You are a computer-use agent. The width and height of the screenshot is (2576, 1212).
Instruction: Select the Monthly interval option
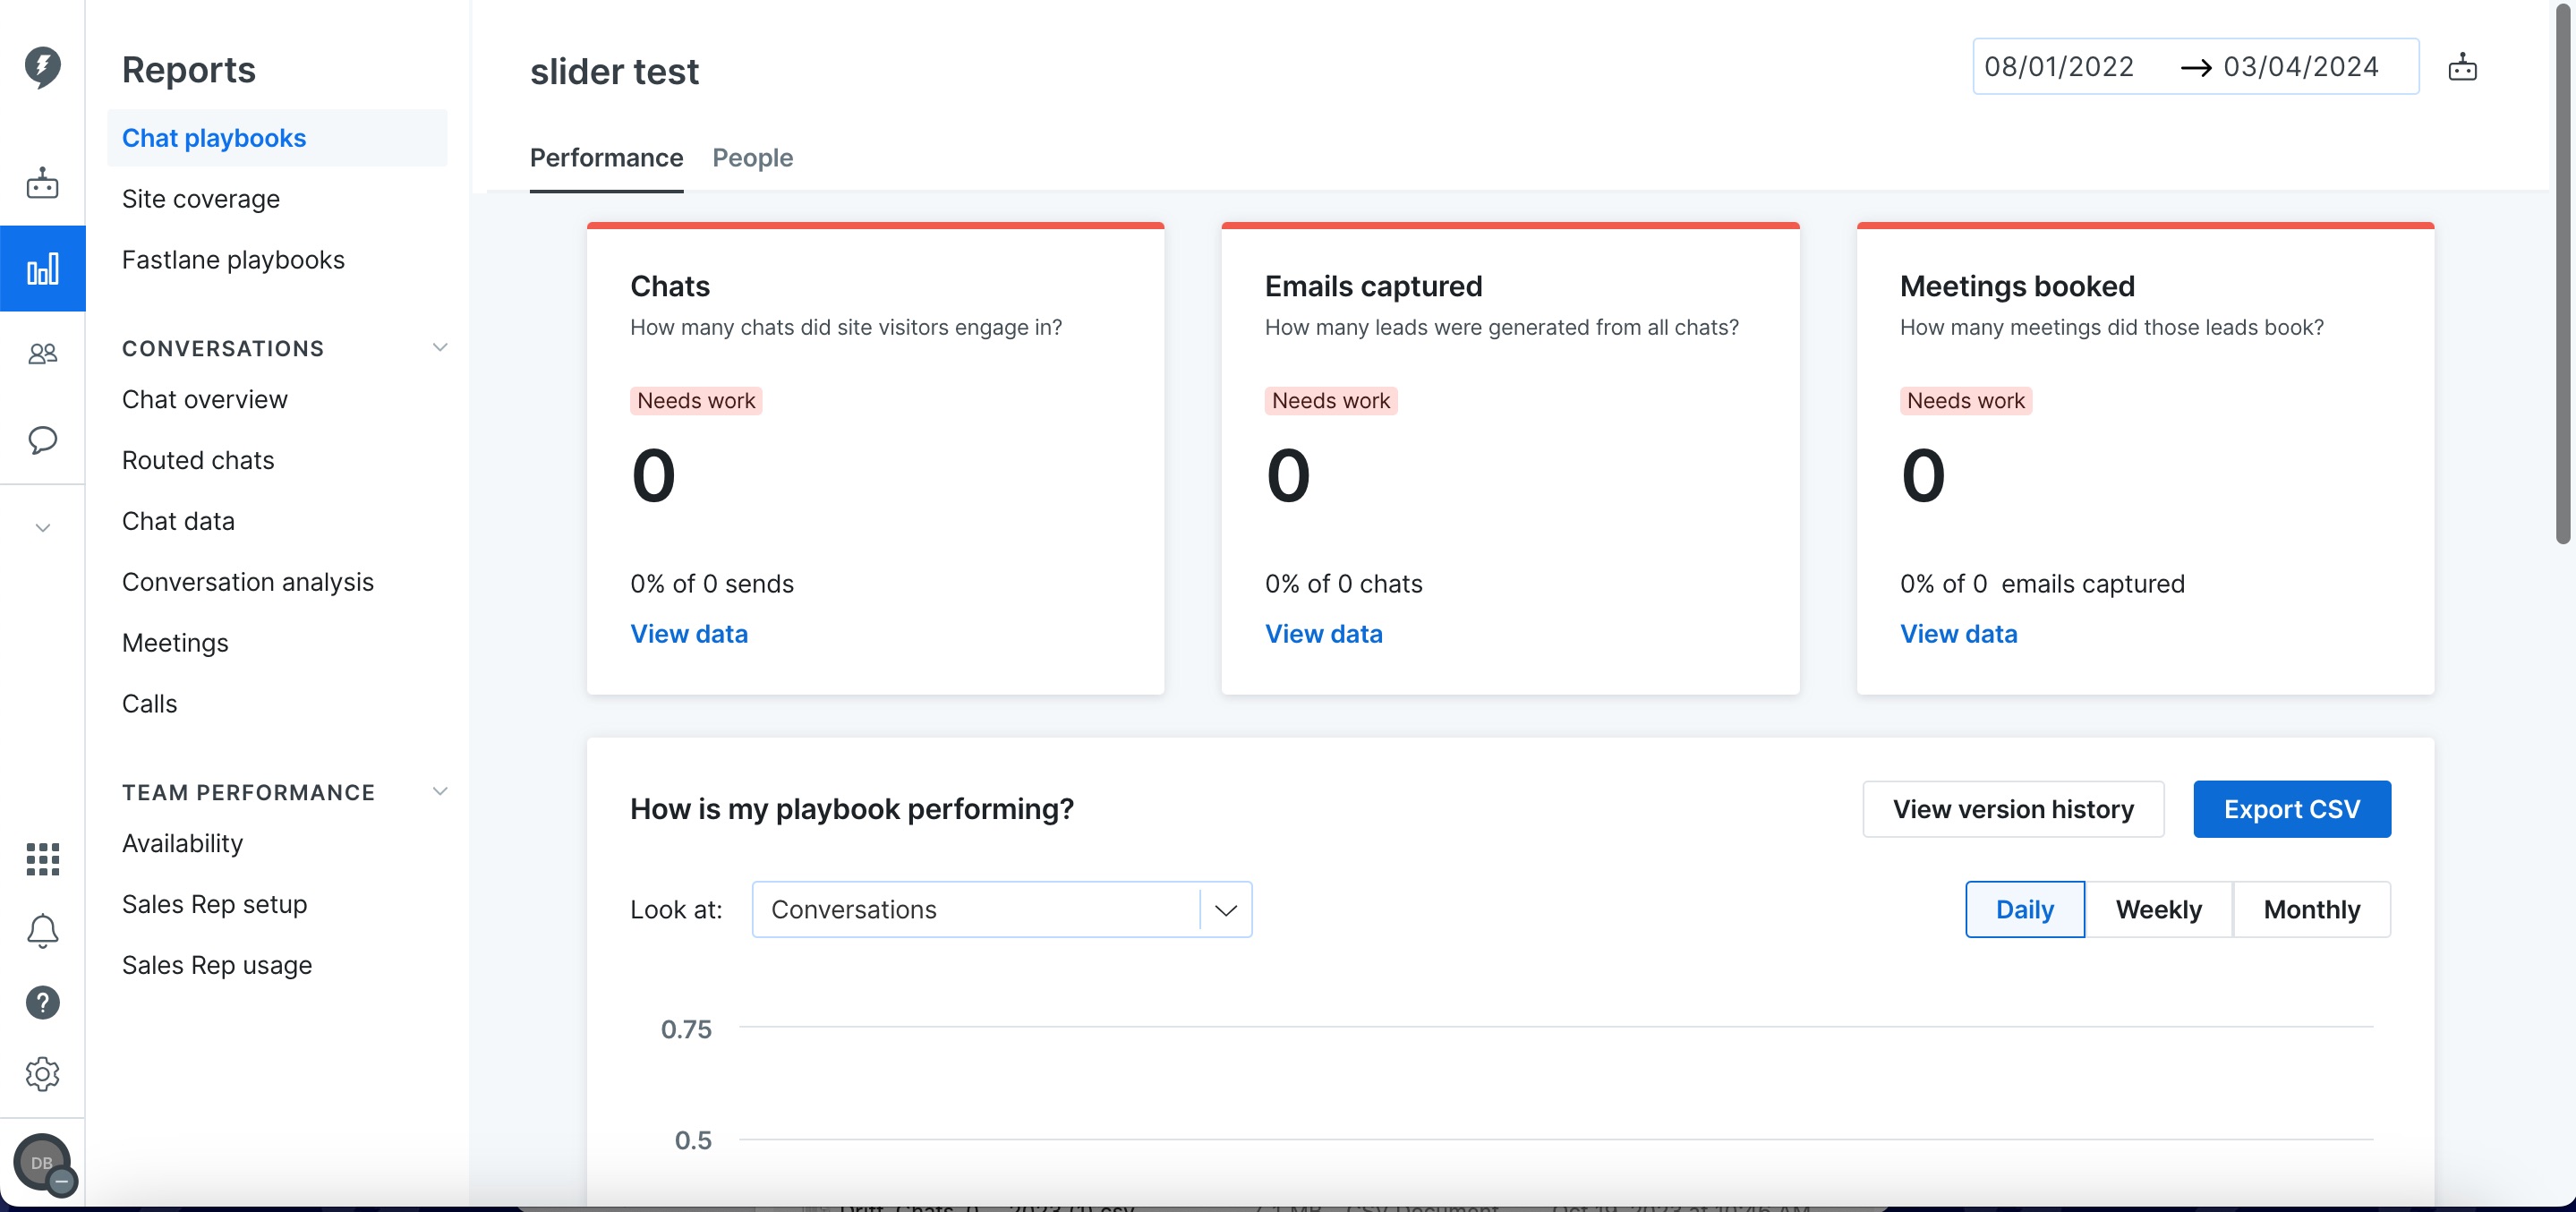(2311, 909)
